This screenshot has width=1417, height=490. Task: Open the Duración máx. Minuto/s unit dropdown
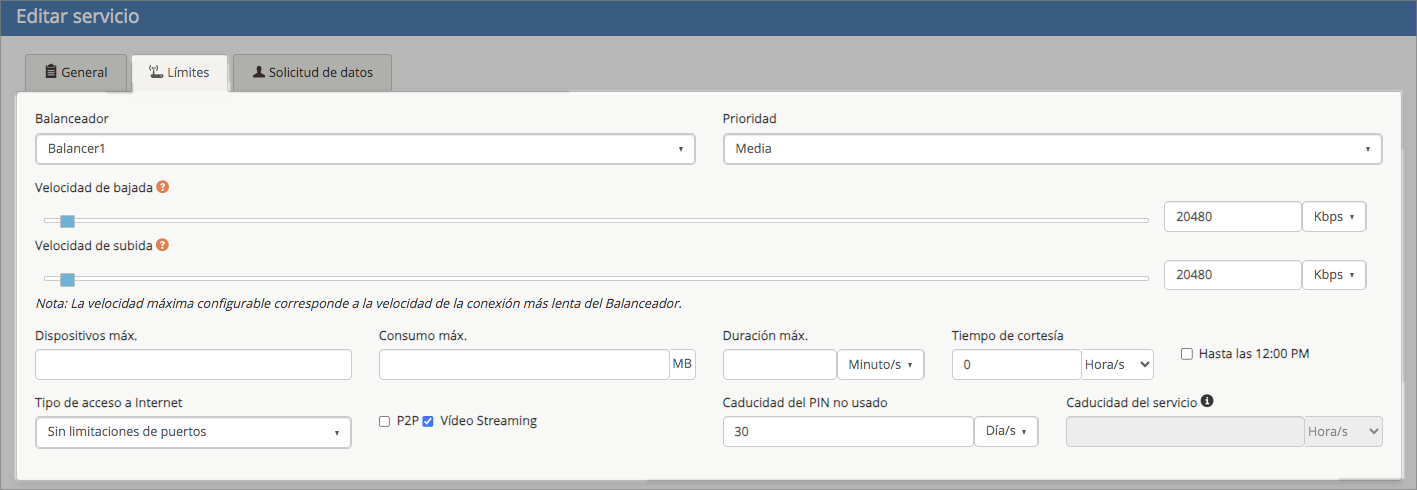880,365
